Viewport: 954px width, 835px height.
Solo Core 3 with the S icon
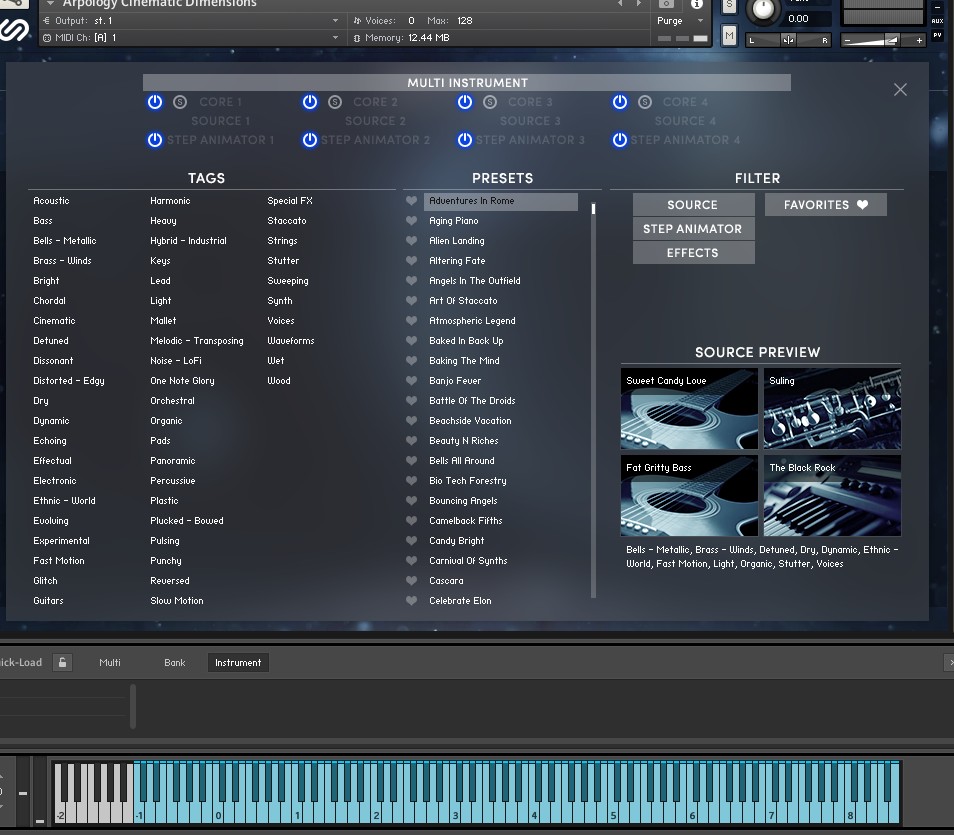tap(490, 102)
